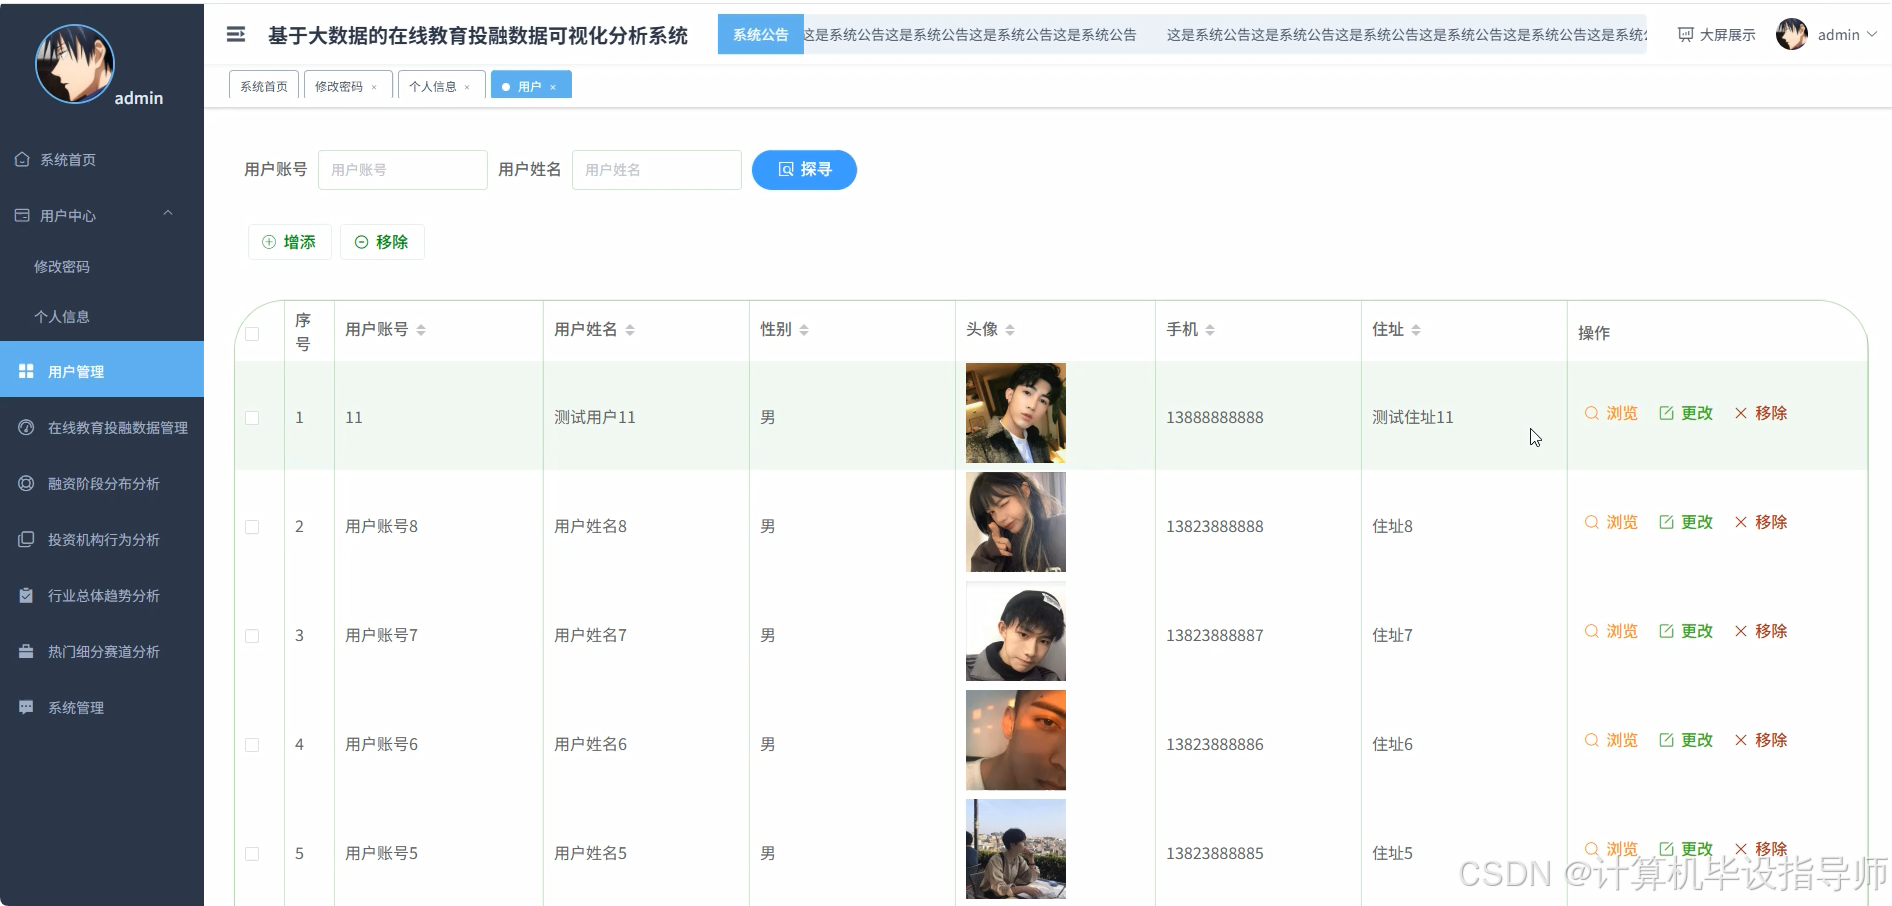Open 热门细分赛道分析 menu

(102, 651)
